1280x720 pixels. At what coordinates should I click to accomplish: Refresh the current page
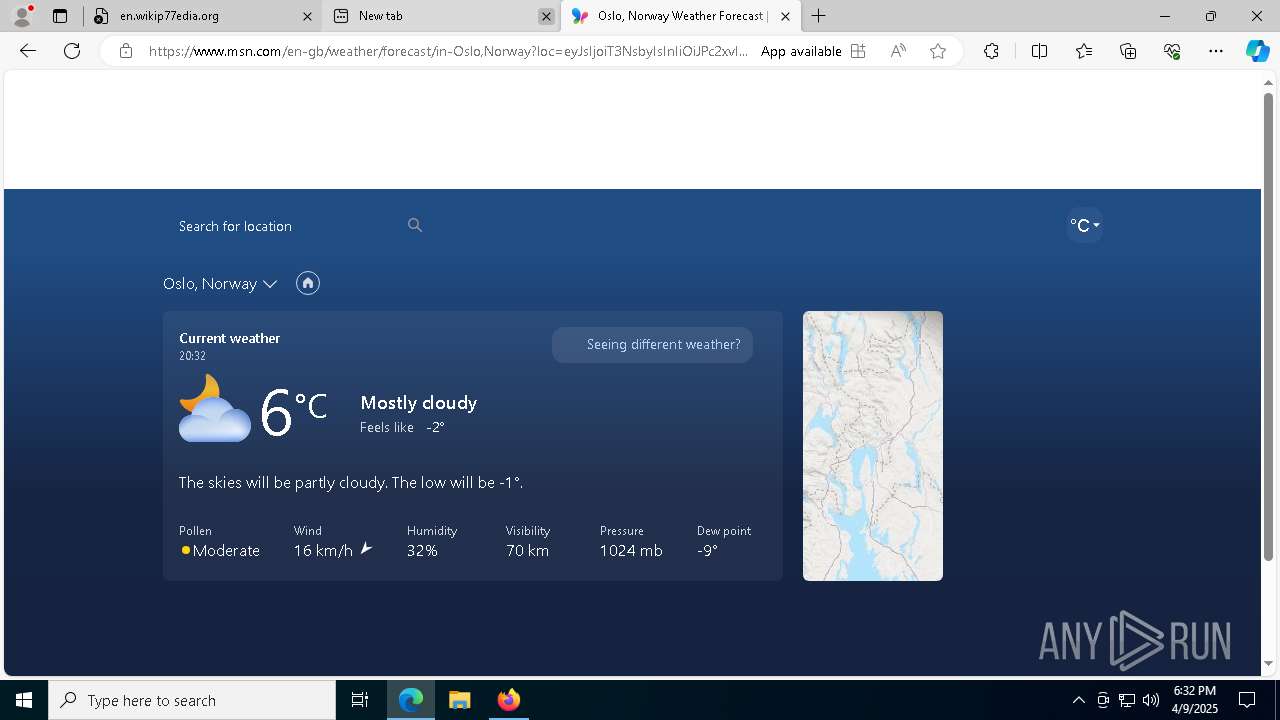pyautogui.click(x=72, y=51)
